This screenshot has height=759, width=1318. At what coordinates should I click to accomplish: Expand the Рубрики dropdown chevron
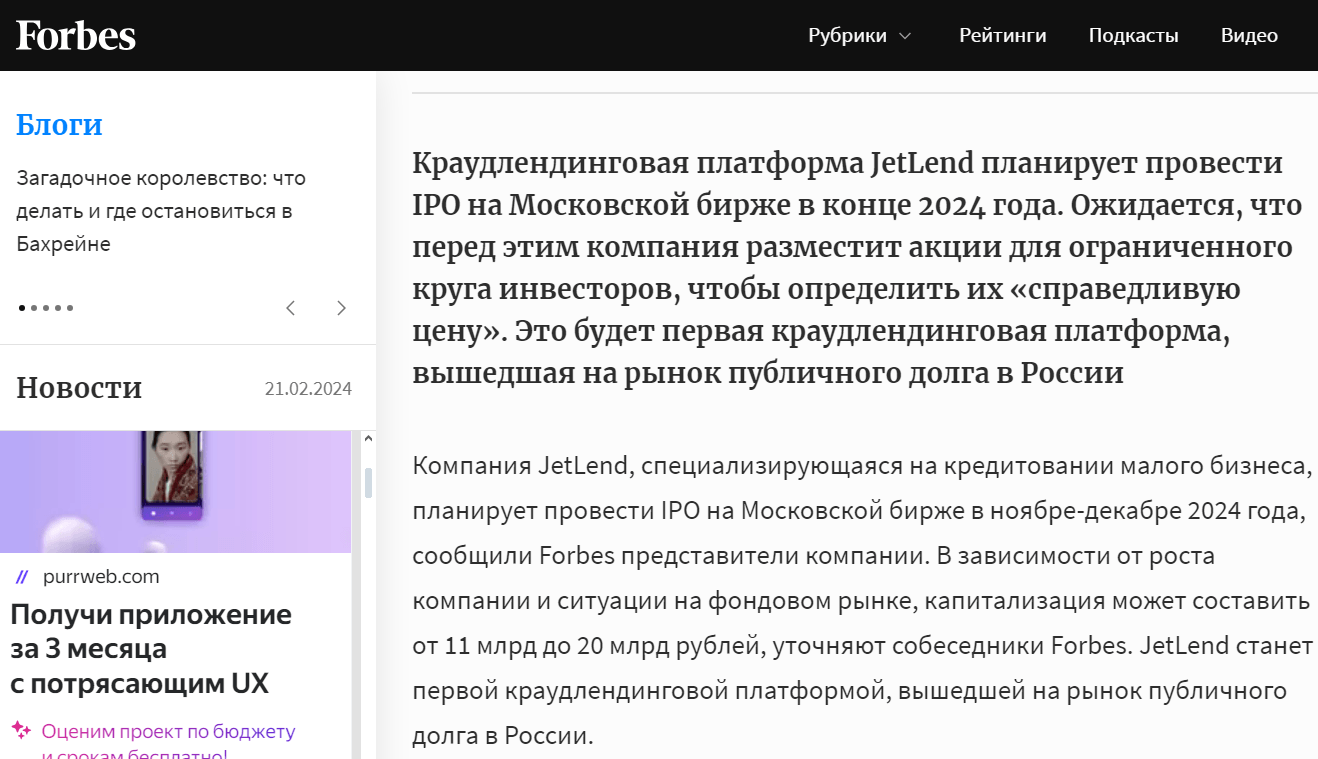[905, 36]
